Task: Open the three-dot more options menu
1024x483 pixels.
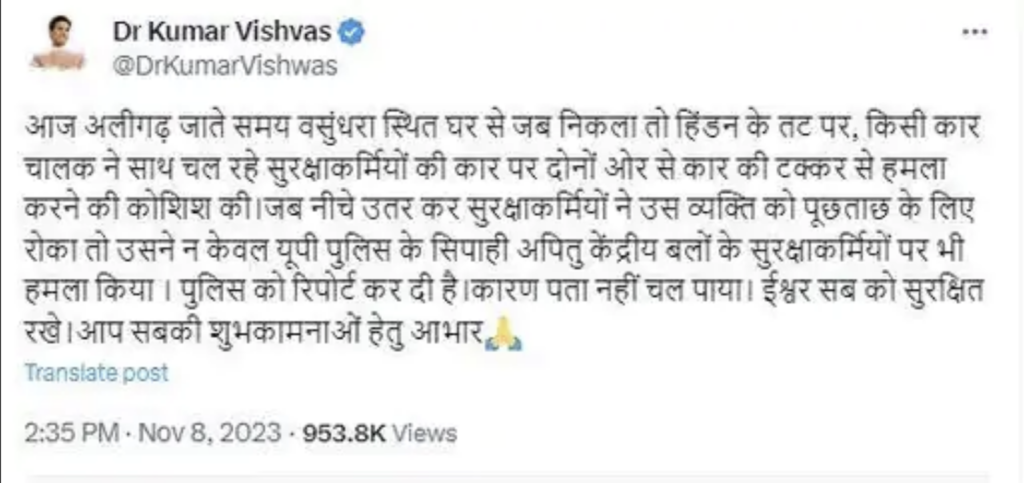Action: pos(974,33)
